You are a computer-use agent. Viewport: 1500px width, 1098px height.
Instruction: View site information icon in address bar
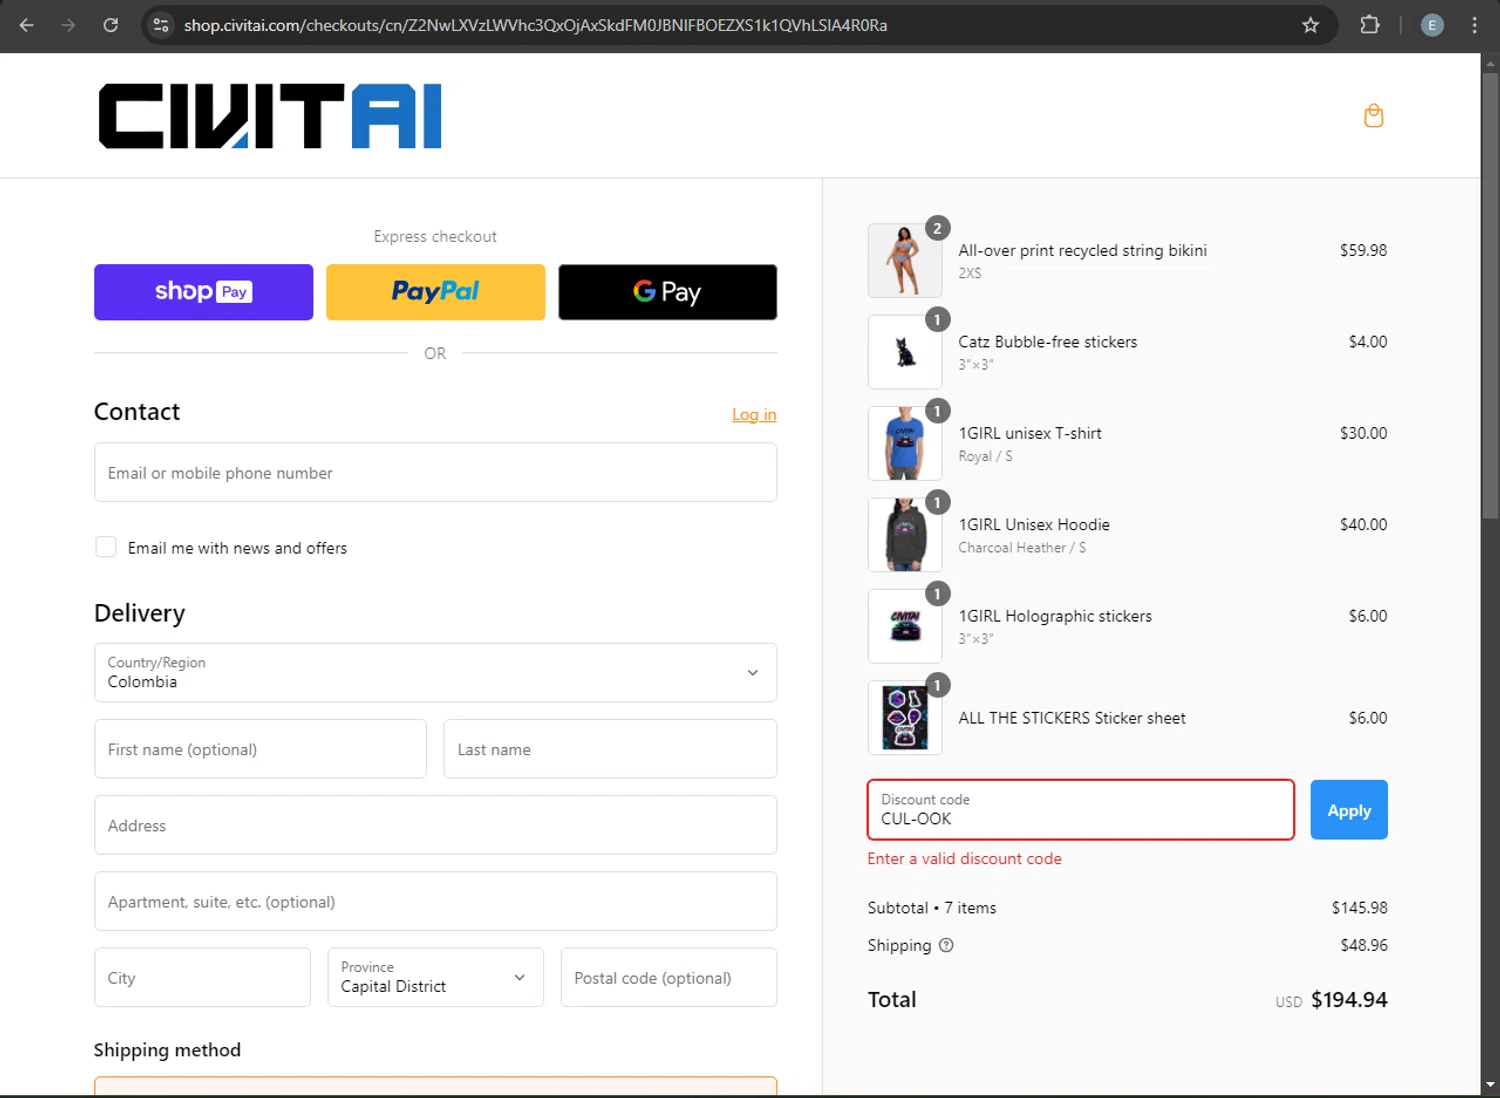coord(161,25)
